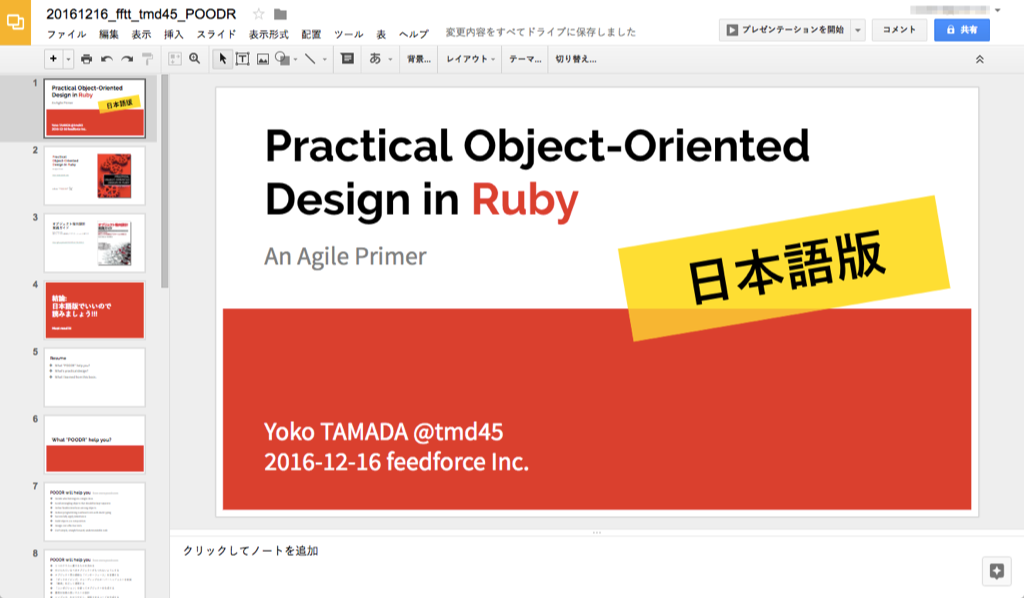
Task: Open the move-to-folder icon
Action: pos(280,14)
